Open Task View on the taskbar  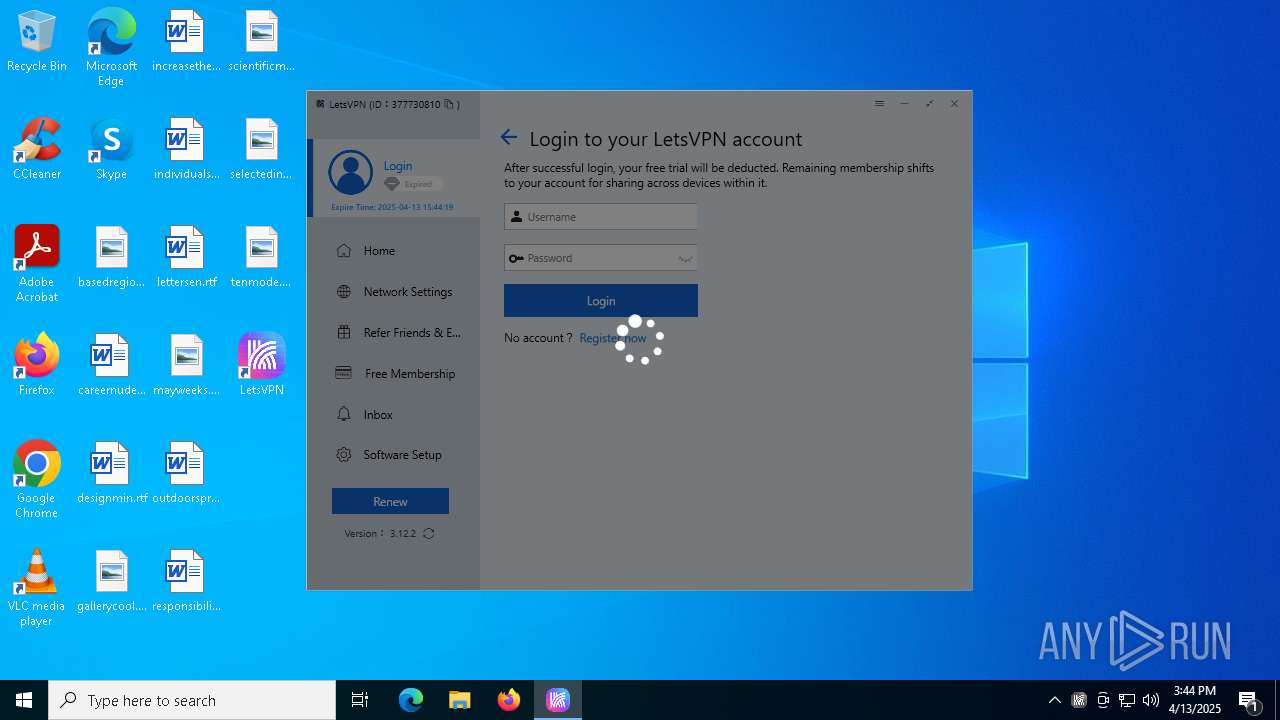point(360,700)
